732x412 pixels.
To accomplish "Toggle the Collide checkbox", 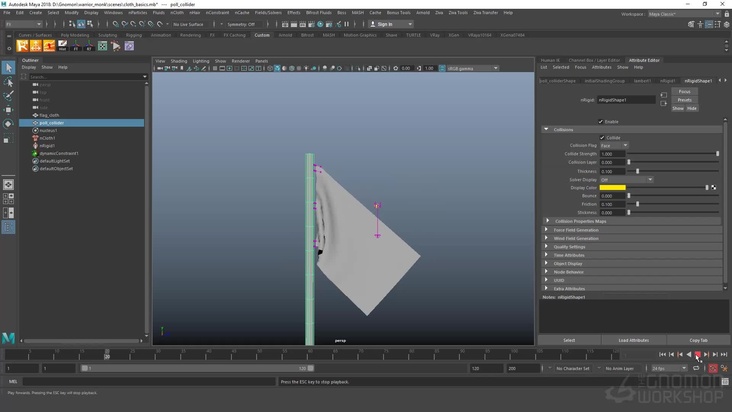I will point(602,137).
